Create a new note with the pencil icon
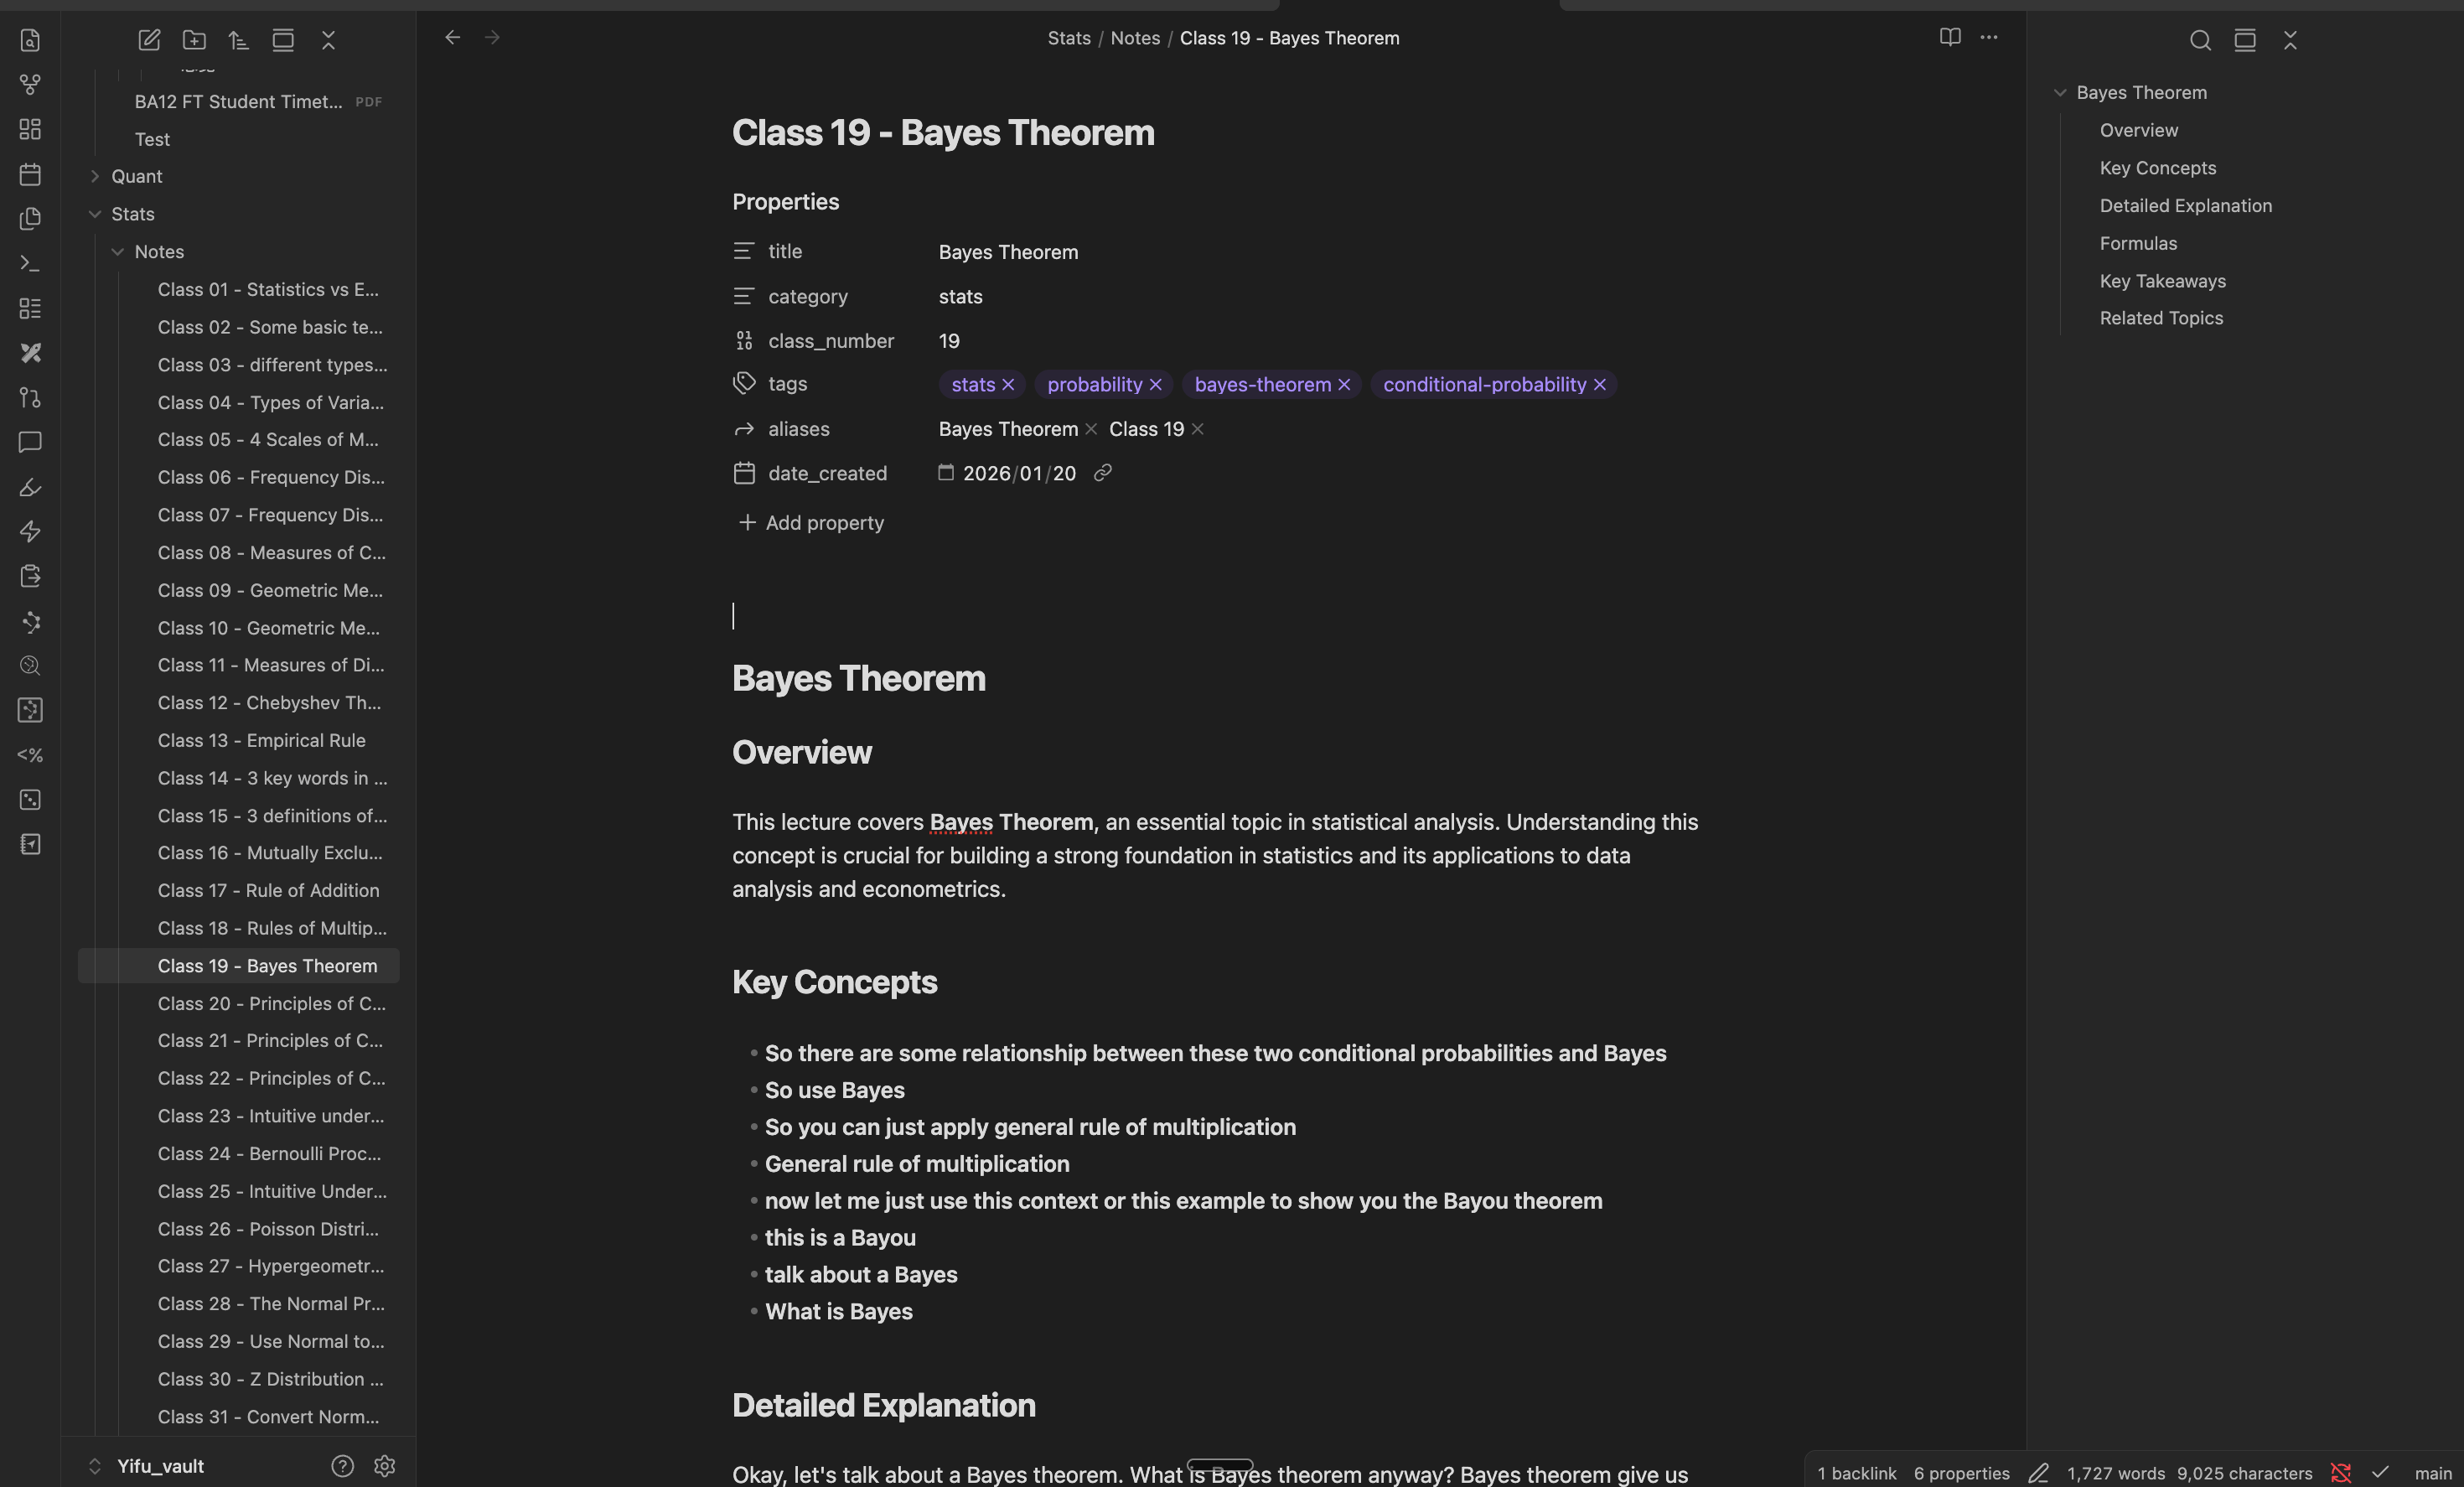Viewport: 2464px width, 1487px height. point(149,40)
